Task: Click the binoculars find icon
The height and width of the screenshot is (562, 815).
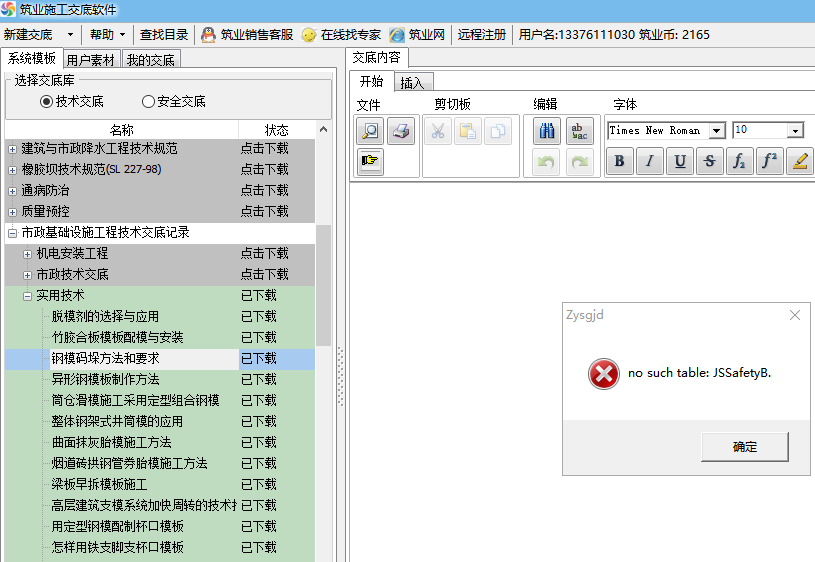Action: (x=546, y=131)
